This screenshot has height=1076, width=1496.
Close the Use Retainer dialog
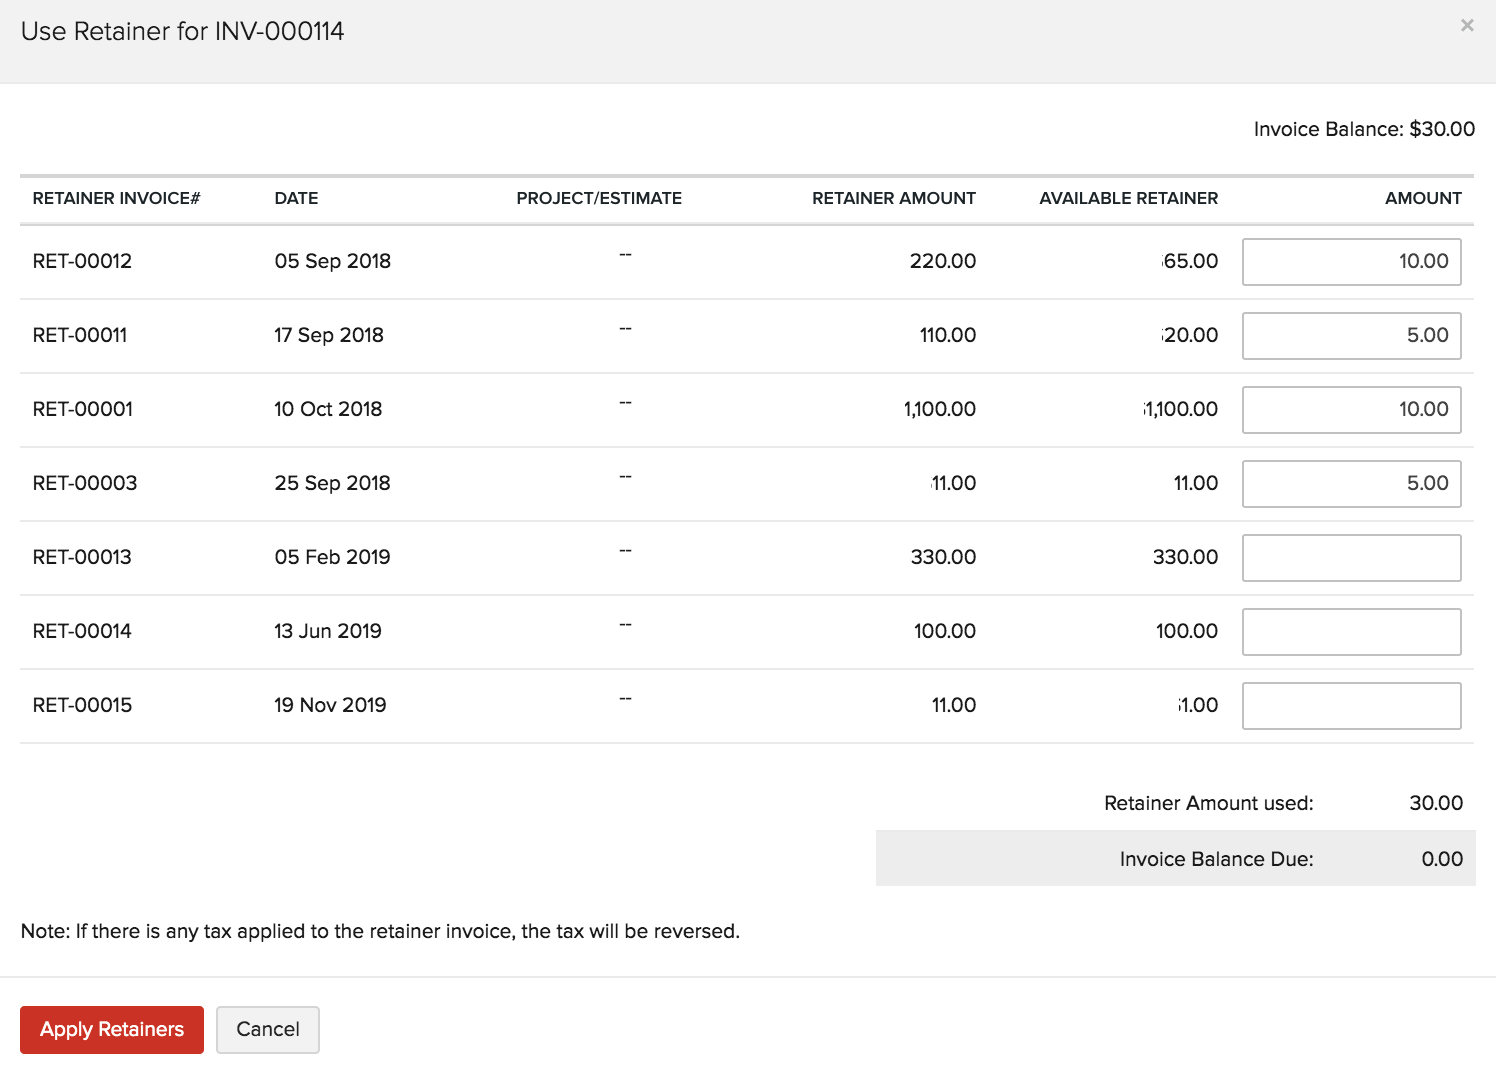tap(1467, 26)
